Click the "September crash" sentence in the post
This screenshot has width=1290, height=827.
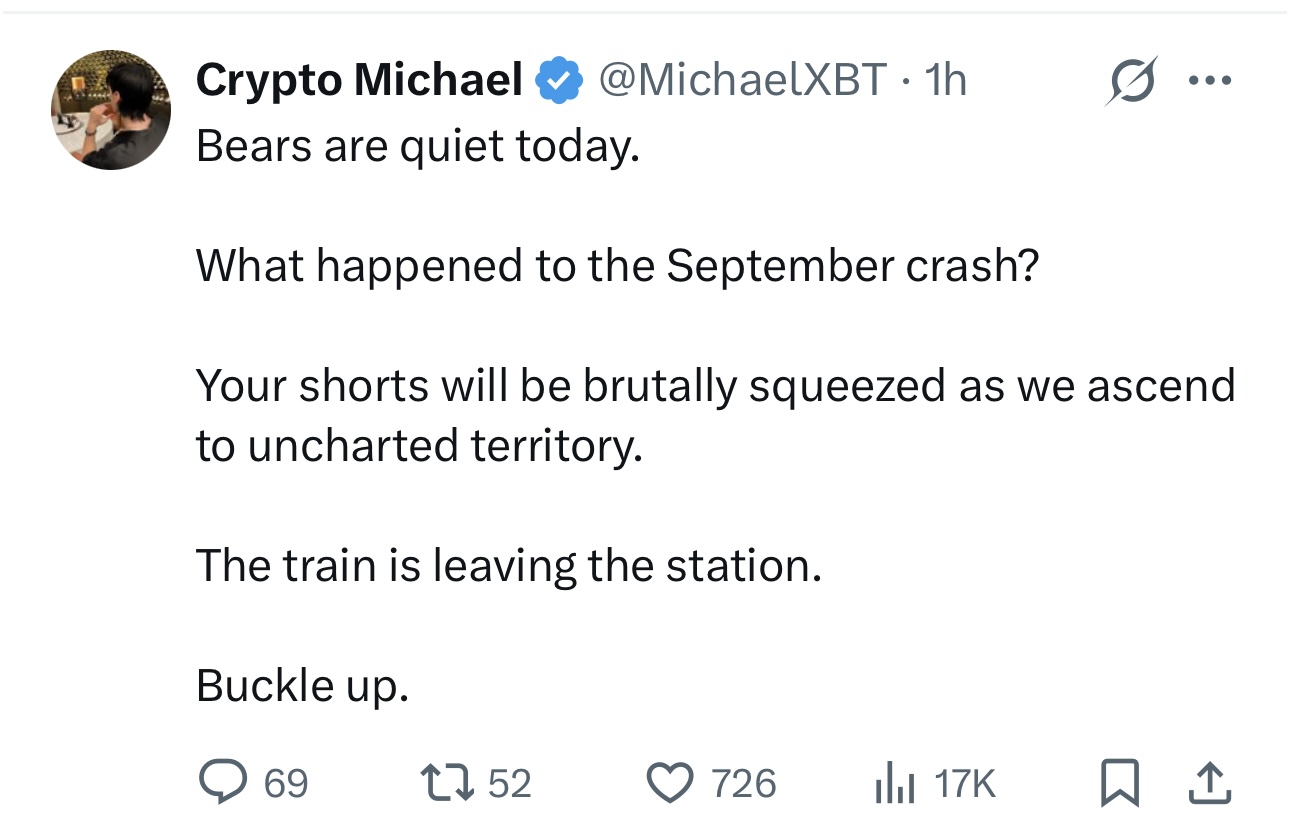point(617,266)
